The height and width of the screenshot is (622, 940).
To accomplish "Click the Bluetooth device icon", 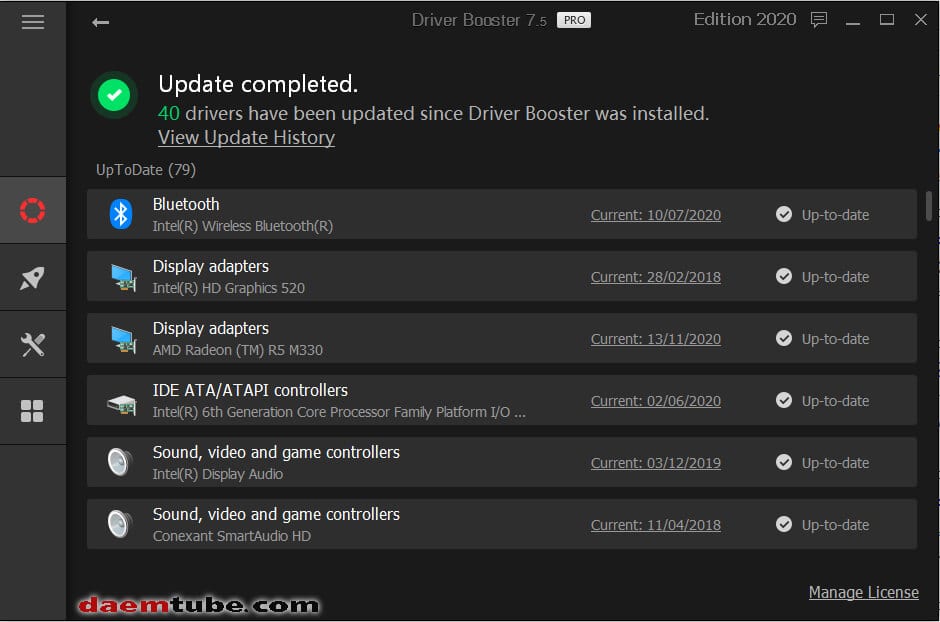I will [121, 214].
